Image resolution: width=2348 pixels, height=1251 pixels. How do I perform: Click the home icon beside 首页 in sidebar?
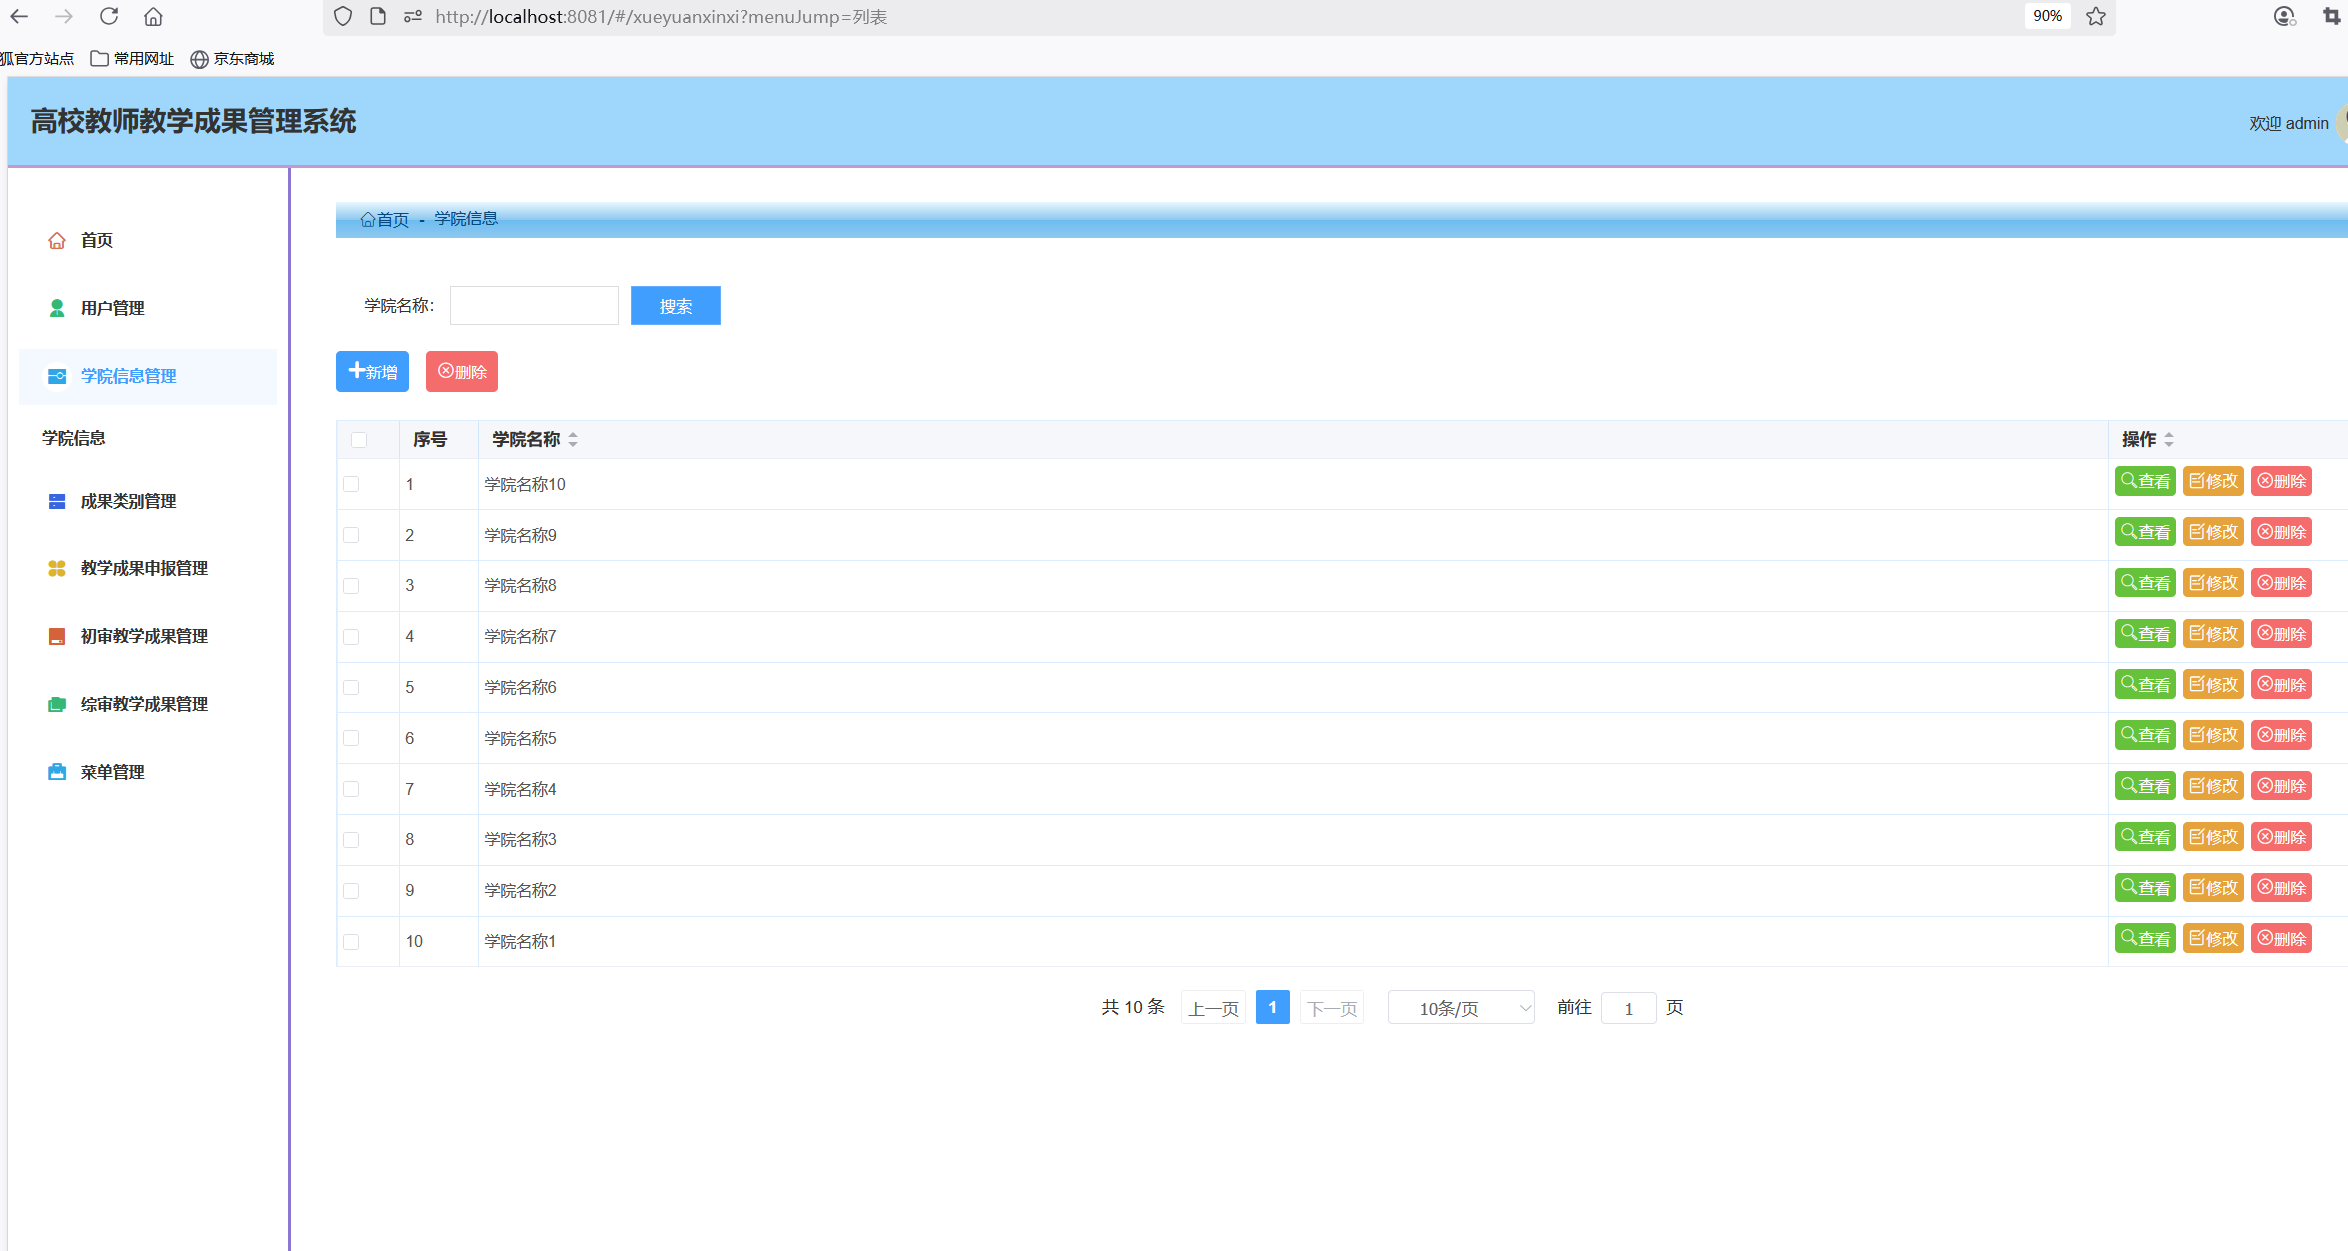(57, 240)
